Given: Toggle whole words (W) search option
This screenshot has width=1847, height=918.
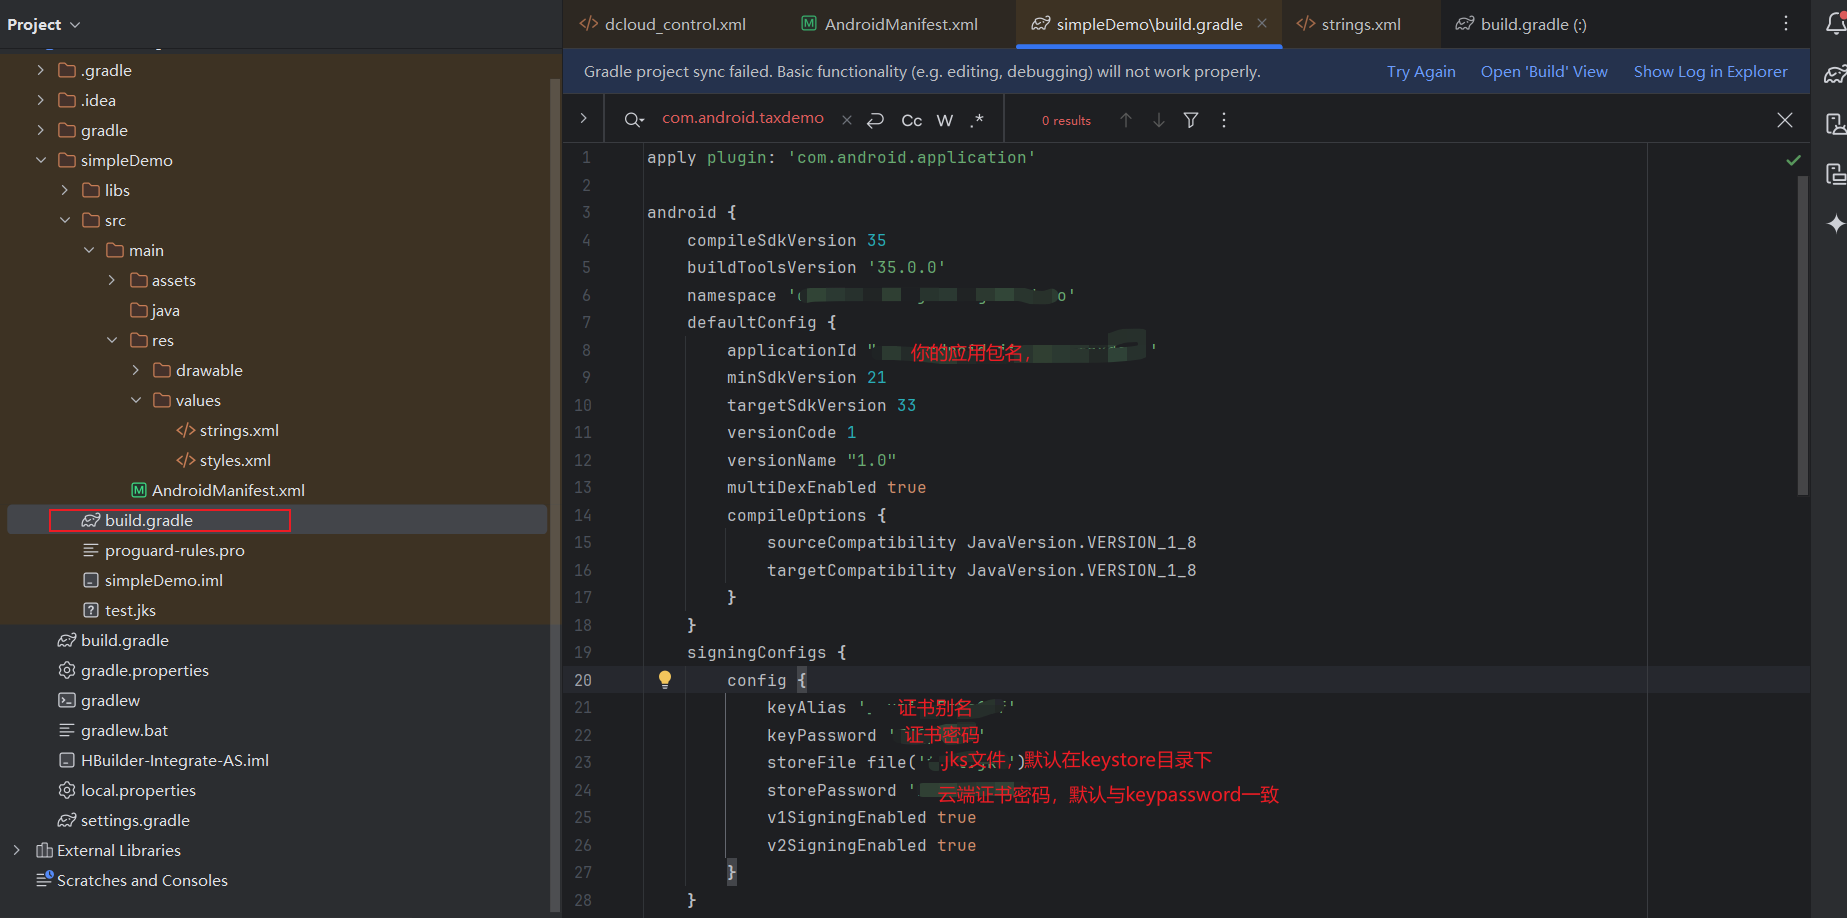Looking at the screenshot, I should point(944,120).
